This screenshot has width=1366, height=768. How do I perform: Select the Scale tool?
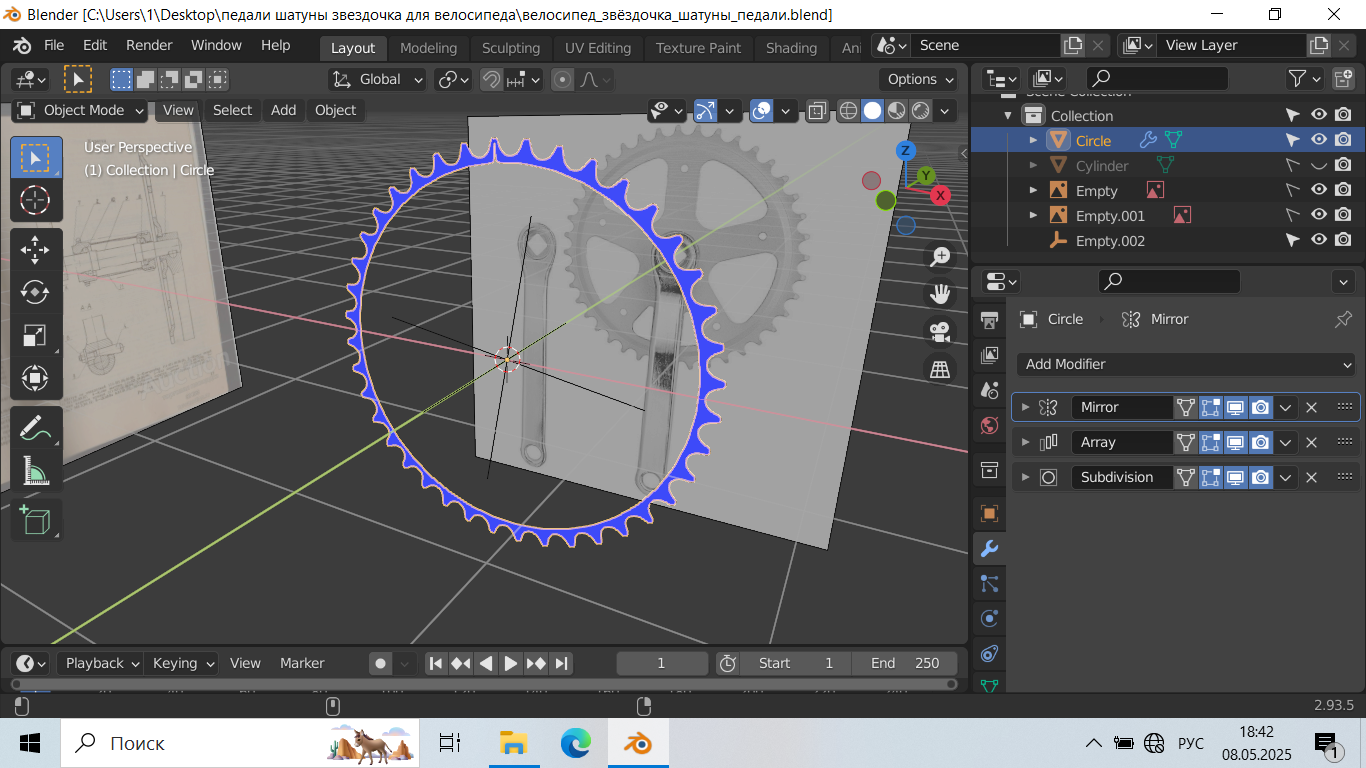pyautogui.click(x=35, y=336)
